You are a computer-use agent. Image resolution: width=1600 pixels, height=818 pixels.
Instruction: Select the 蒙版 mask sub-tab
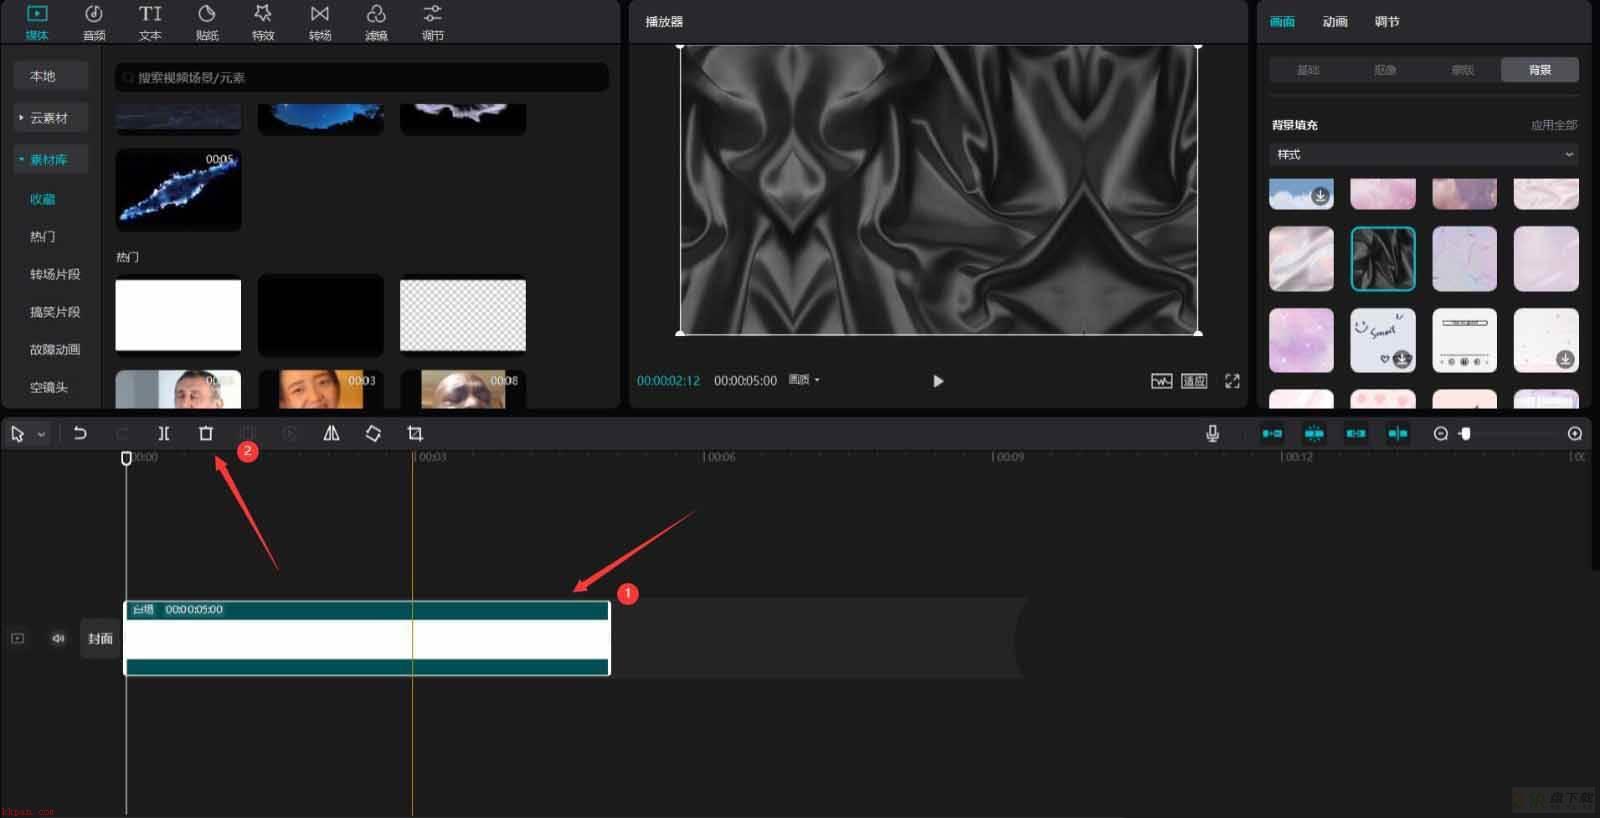1463,70
